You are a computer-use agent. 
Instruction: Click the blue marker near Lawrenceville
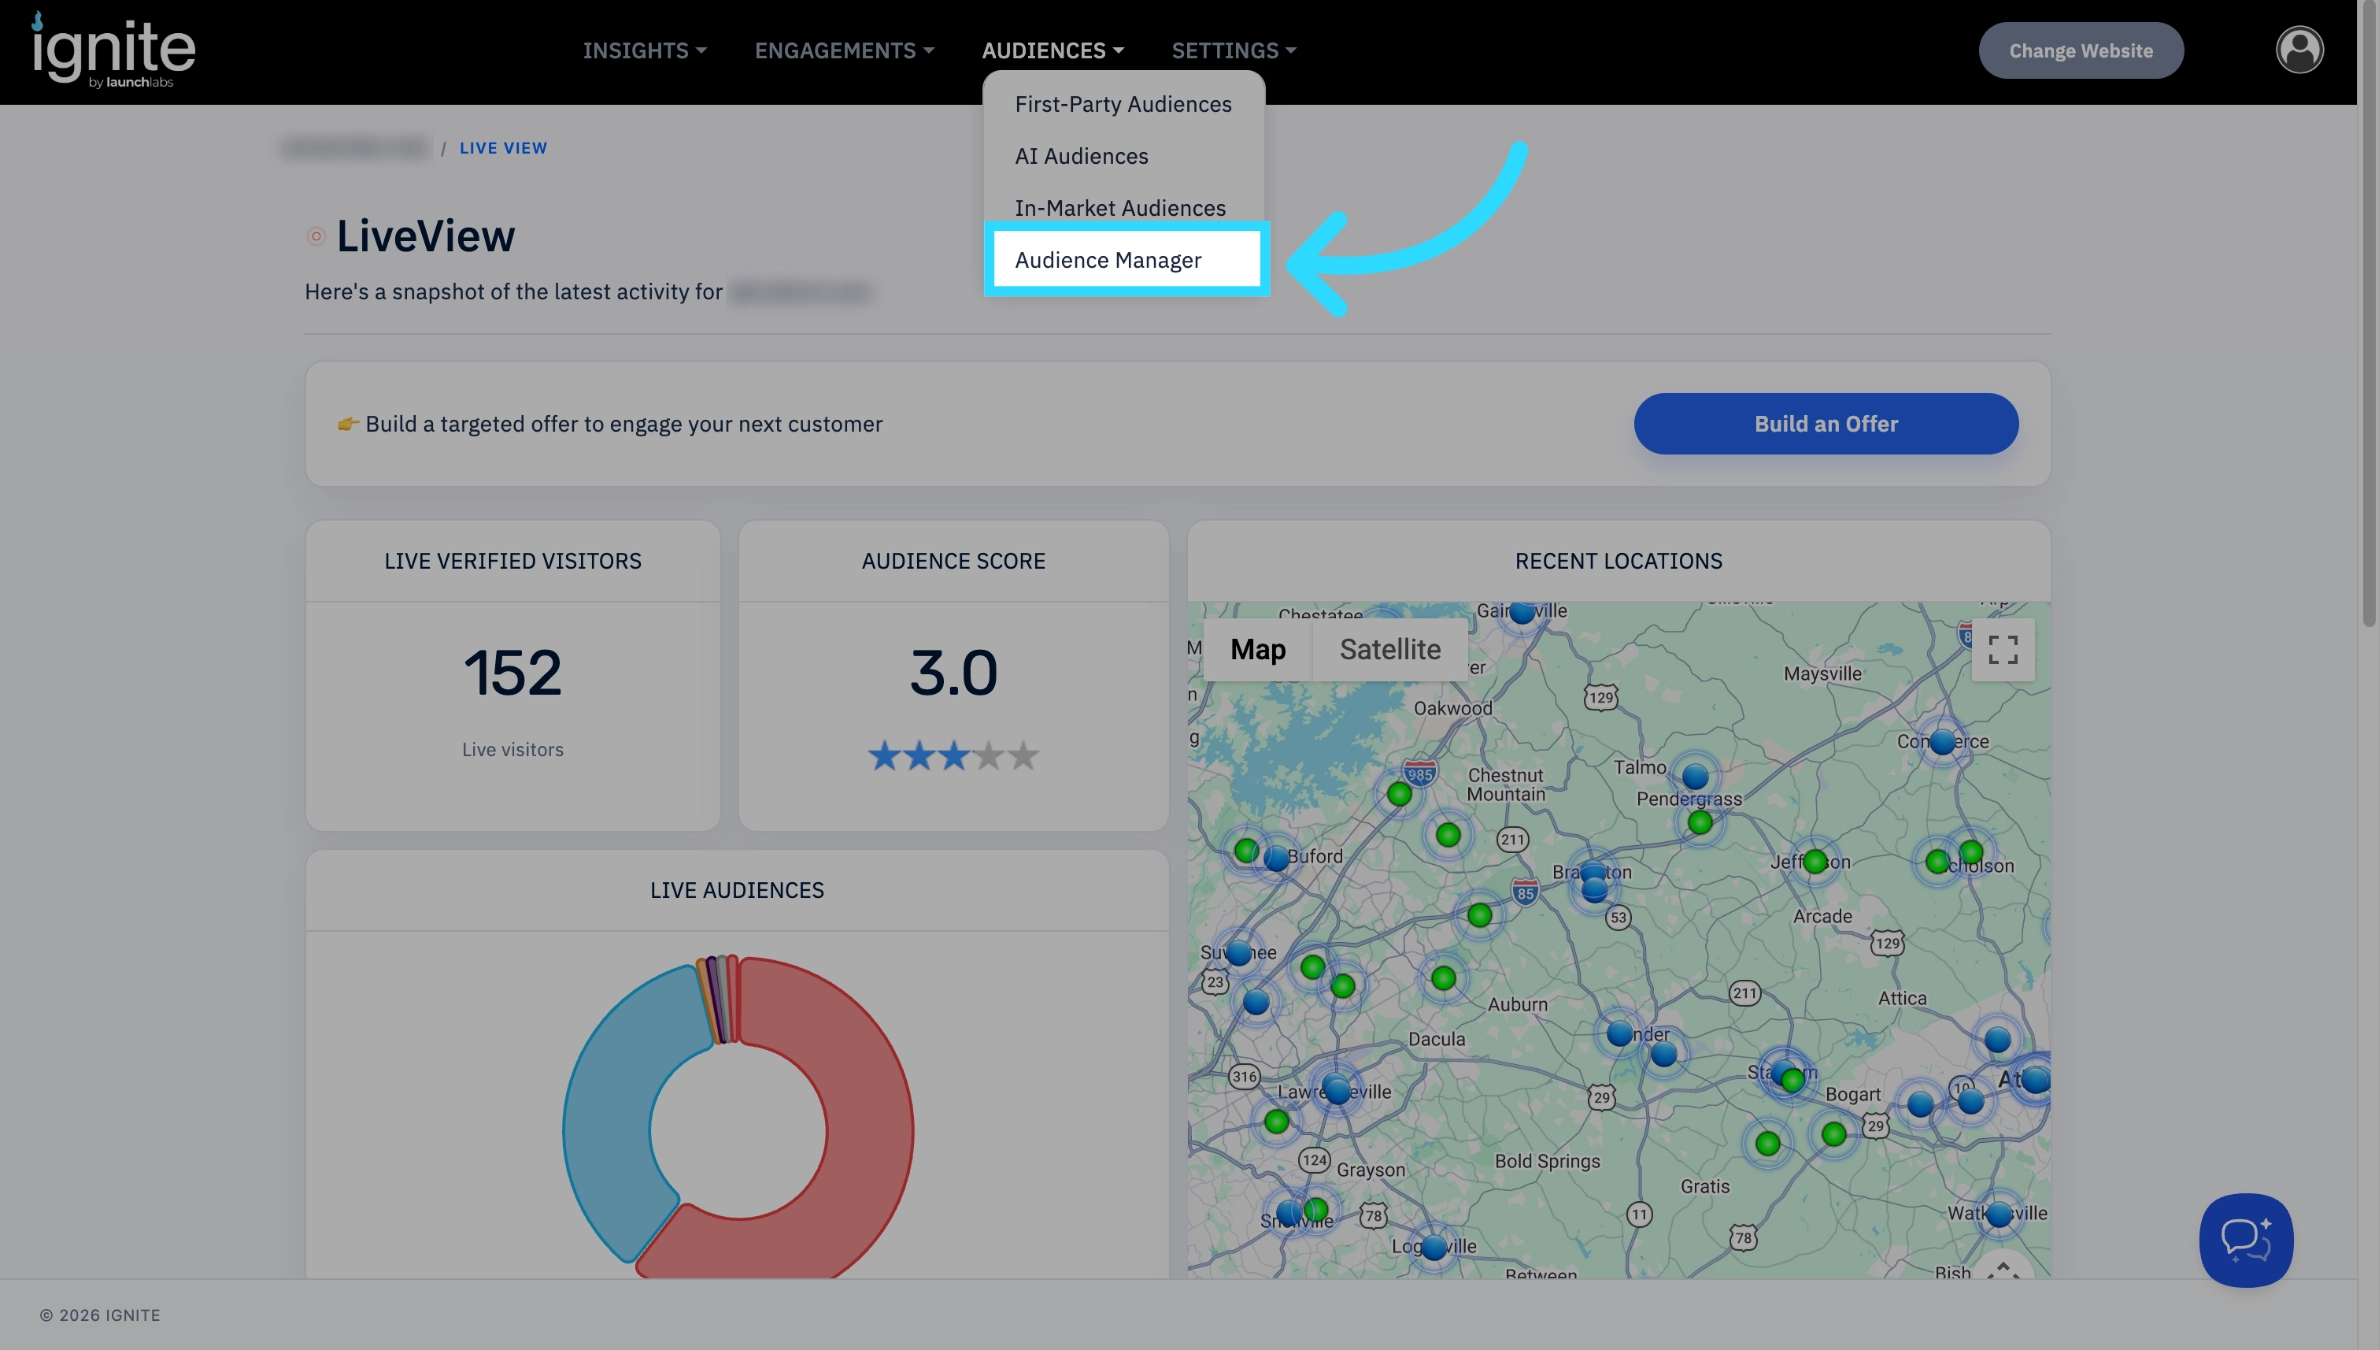pyautogui.click(x=1337, y=1089)
